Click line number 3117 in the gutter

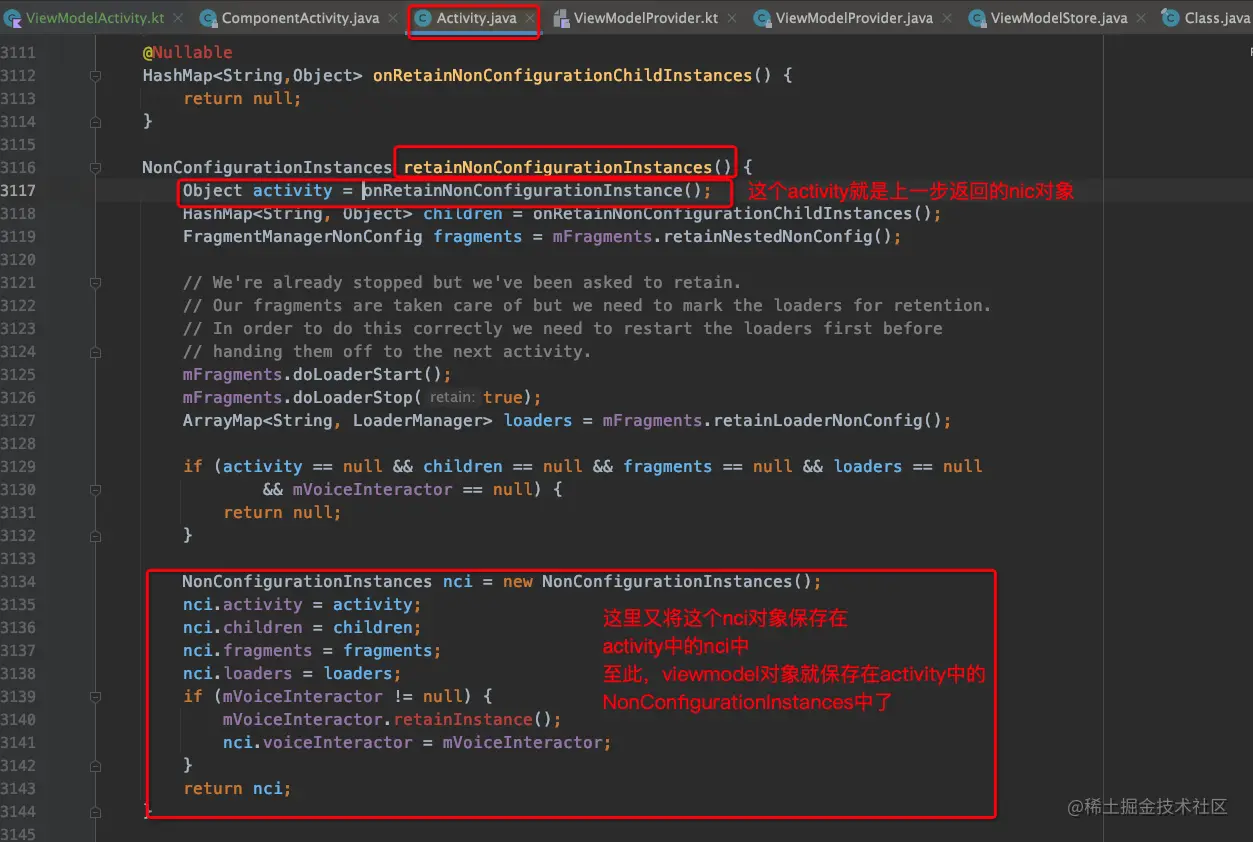18,190
